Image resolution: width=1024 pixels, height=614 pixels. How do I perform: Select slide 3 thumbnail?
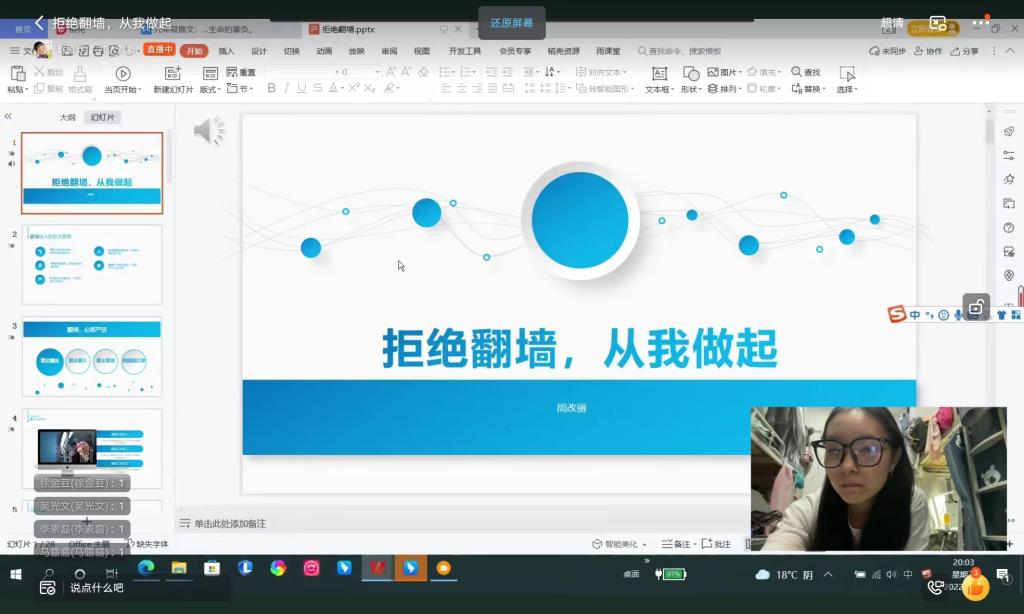pyautogui.click(x=92, y=357)
